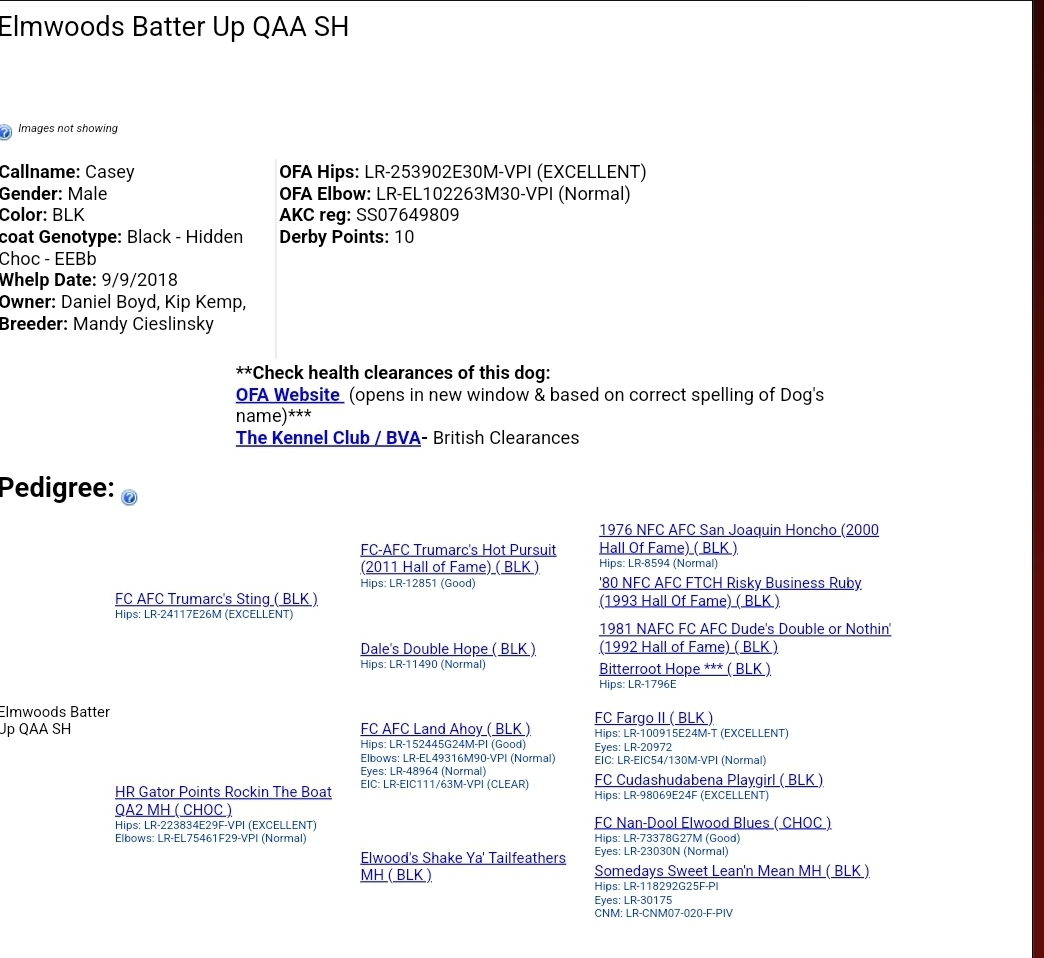1044x958 pixels.
Task: Open The Kennel Club / BVA link
Action: pos(328,438)
